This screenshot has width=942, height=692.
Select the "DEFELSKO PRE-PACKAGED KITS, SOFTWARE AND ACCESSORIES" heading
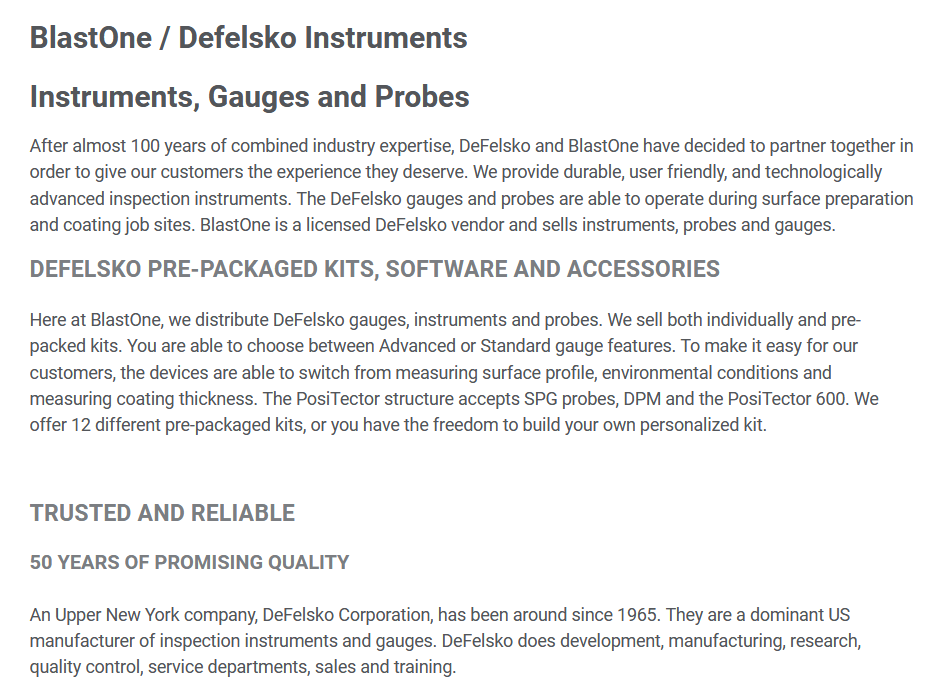(x=374, y=269)
